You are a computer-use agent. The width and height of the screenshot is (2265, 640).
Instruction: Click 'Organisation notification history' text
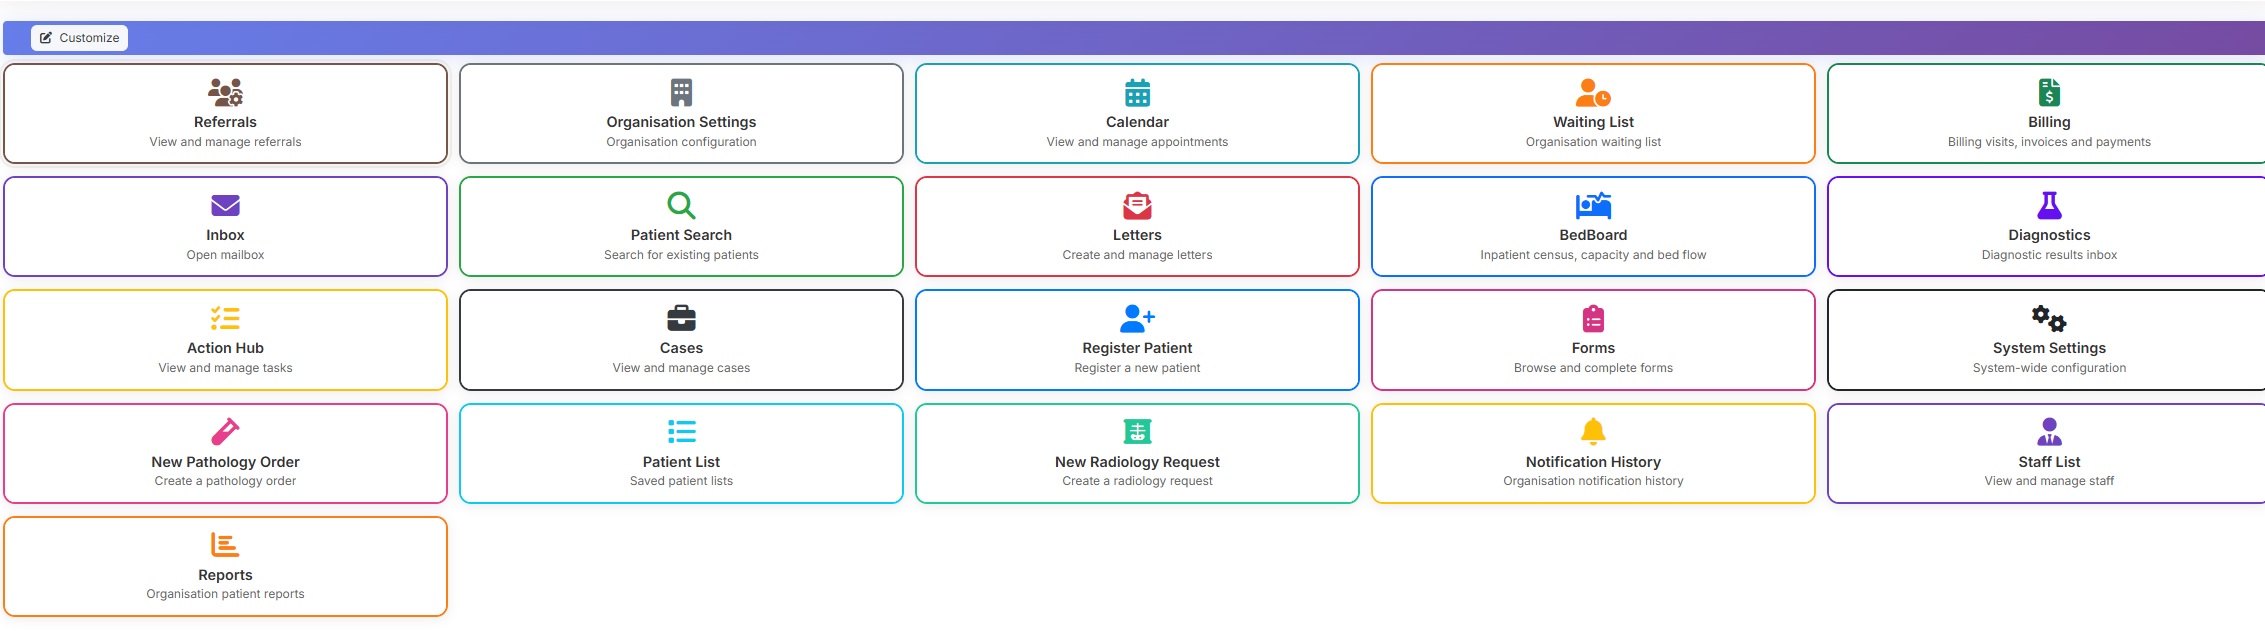(x=1593, y=481)
